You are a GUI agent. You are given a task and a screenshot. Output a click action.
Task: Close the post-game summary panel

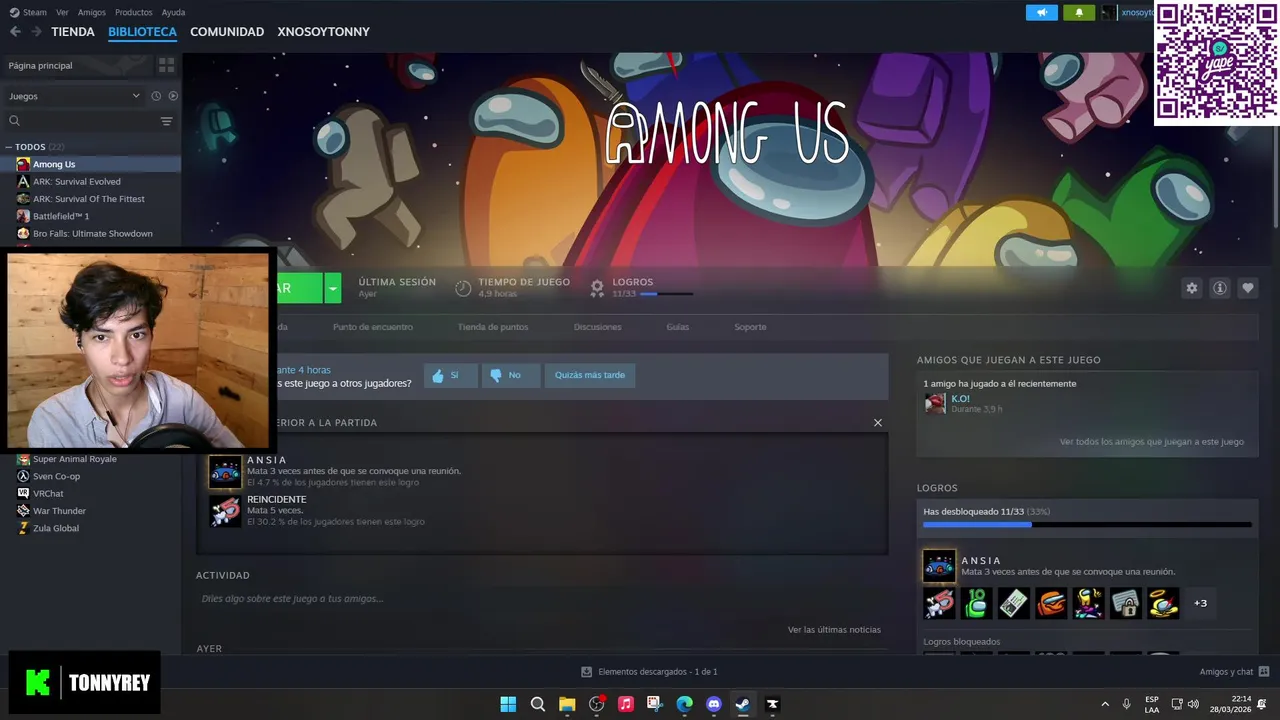coord(878,423)
